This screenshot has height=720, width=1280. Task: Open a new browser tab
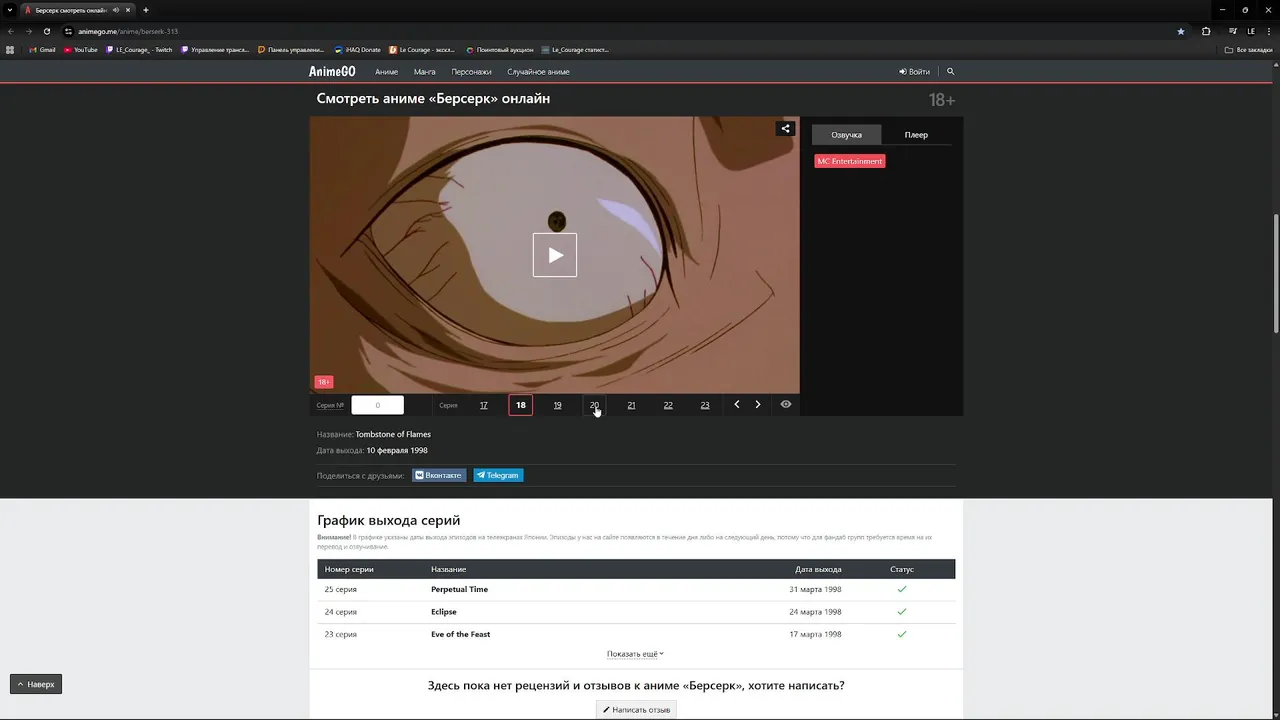click(x=146, y=10)
